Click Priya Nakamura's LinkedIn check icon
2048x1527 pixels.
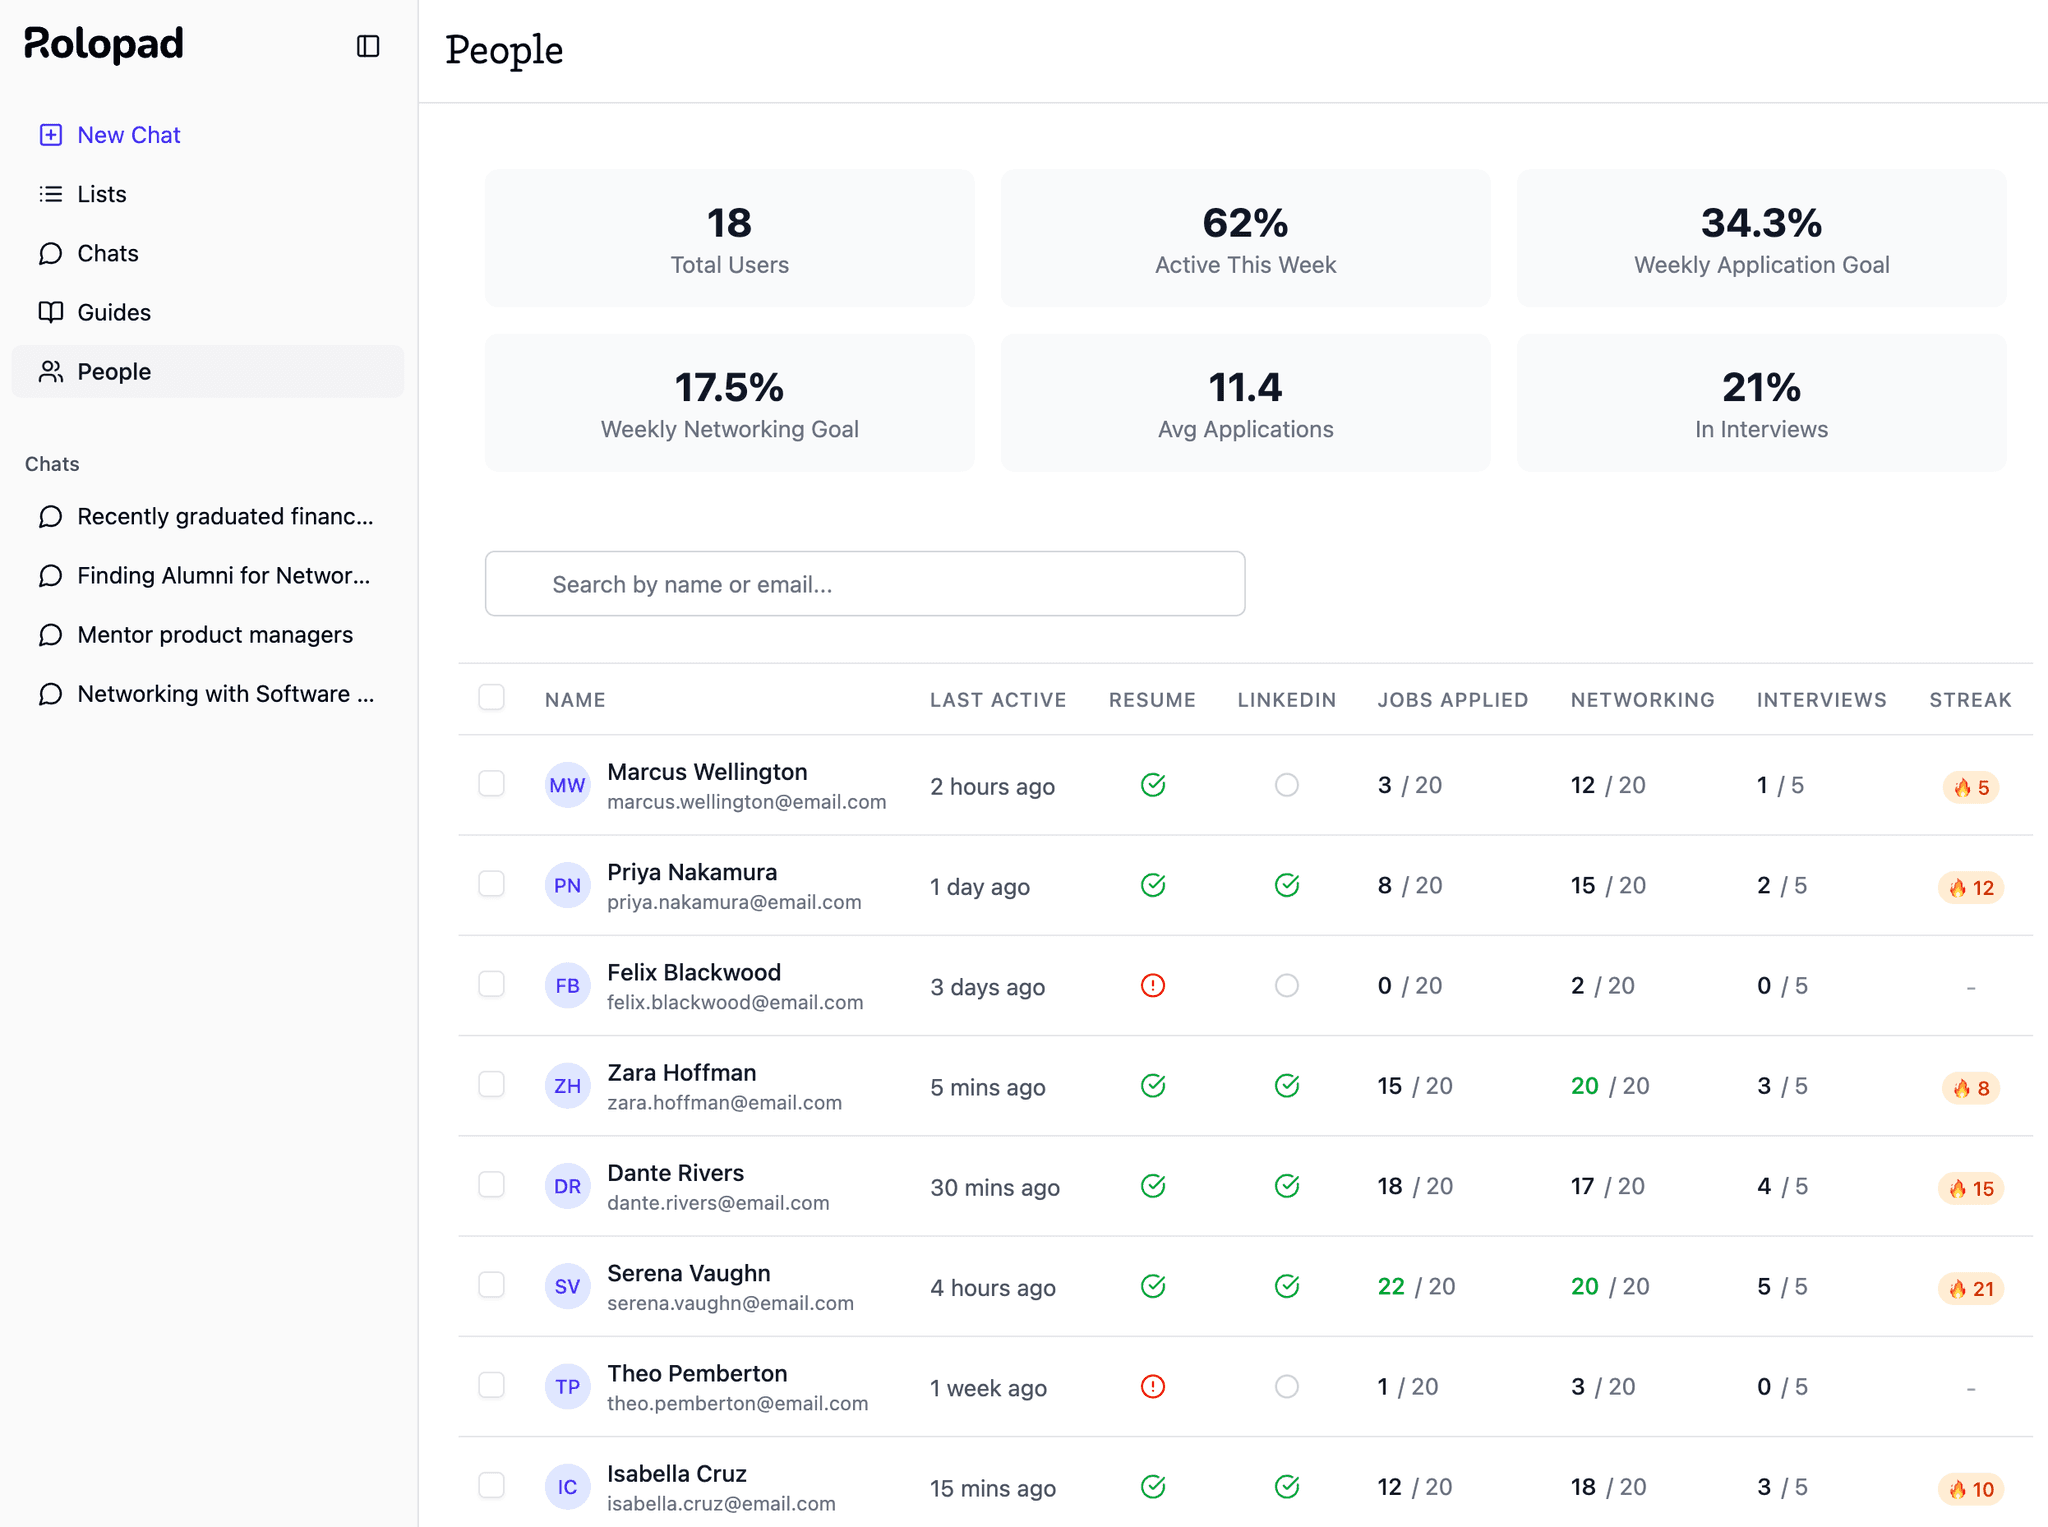coord(1286,885)
